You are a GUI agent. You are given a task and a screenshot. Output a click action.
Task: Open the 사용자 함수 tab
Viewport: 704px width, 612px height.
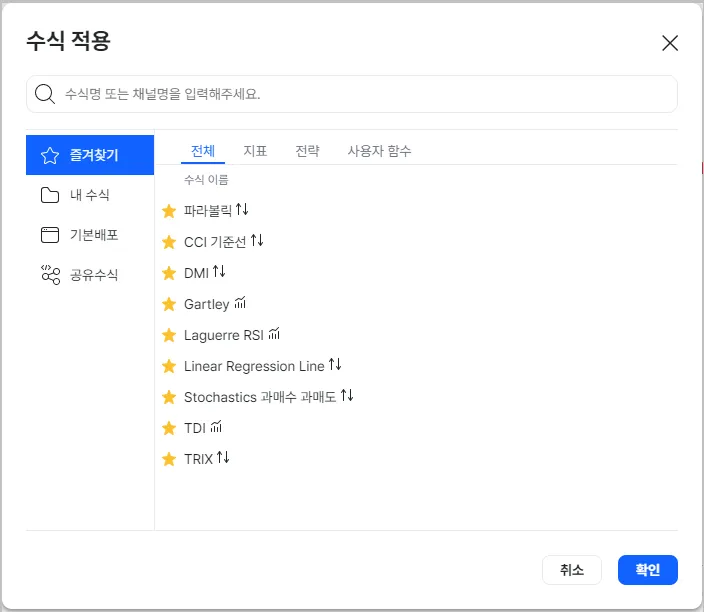pos(379,151)
